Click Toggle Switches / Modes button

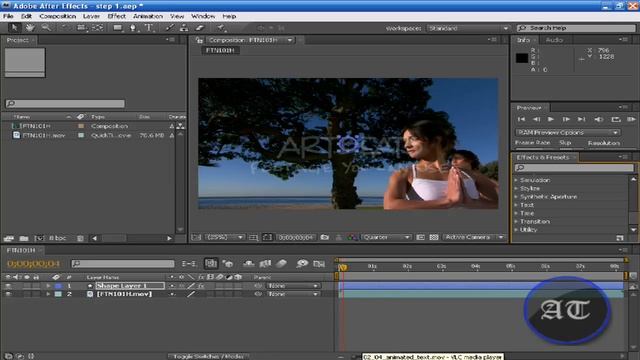point(208,356)
